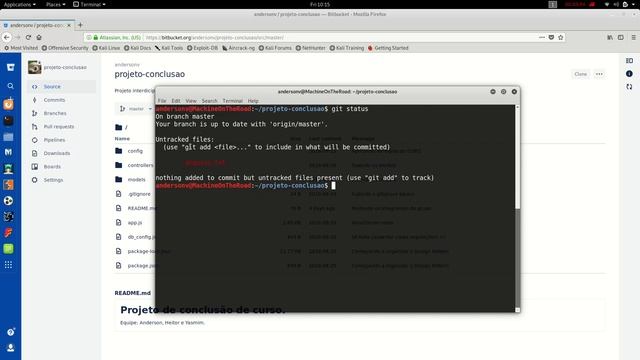Open Bitbucket help question mark icon
The width and height of the screenshot is (640, 360).
click(x=10, y=332)
